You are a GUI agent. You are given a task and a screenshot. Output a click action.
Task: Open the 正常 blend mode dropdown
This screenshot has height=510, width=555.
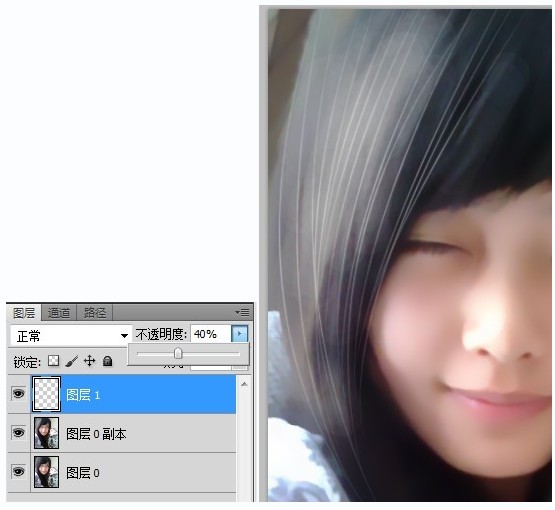[71, 336]
